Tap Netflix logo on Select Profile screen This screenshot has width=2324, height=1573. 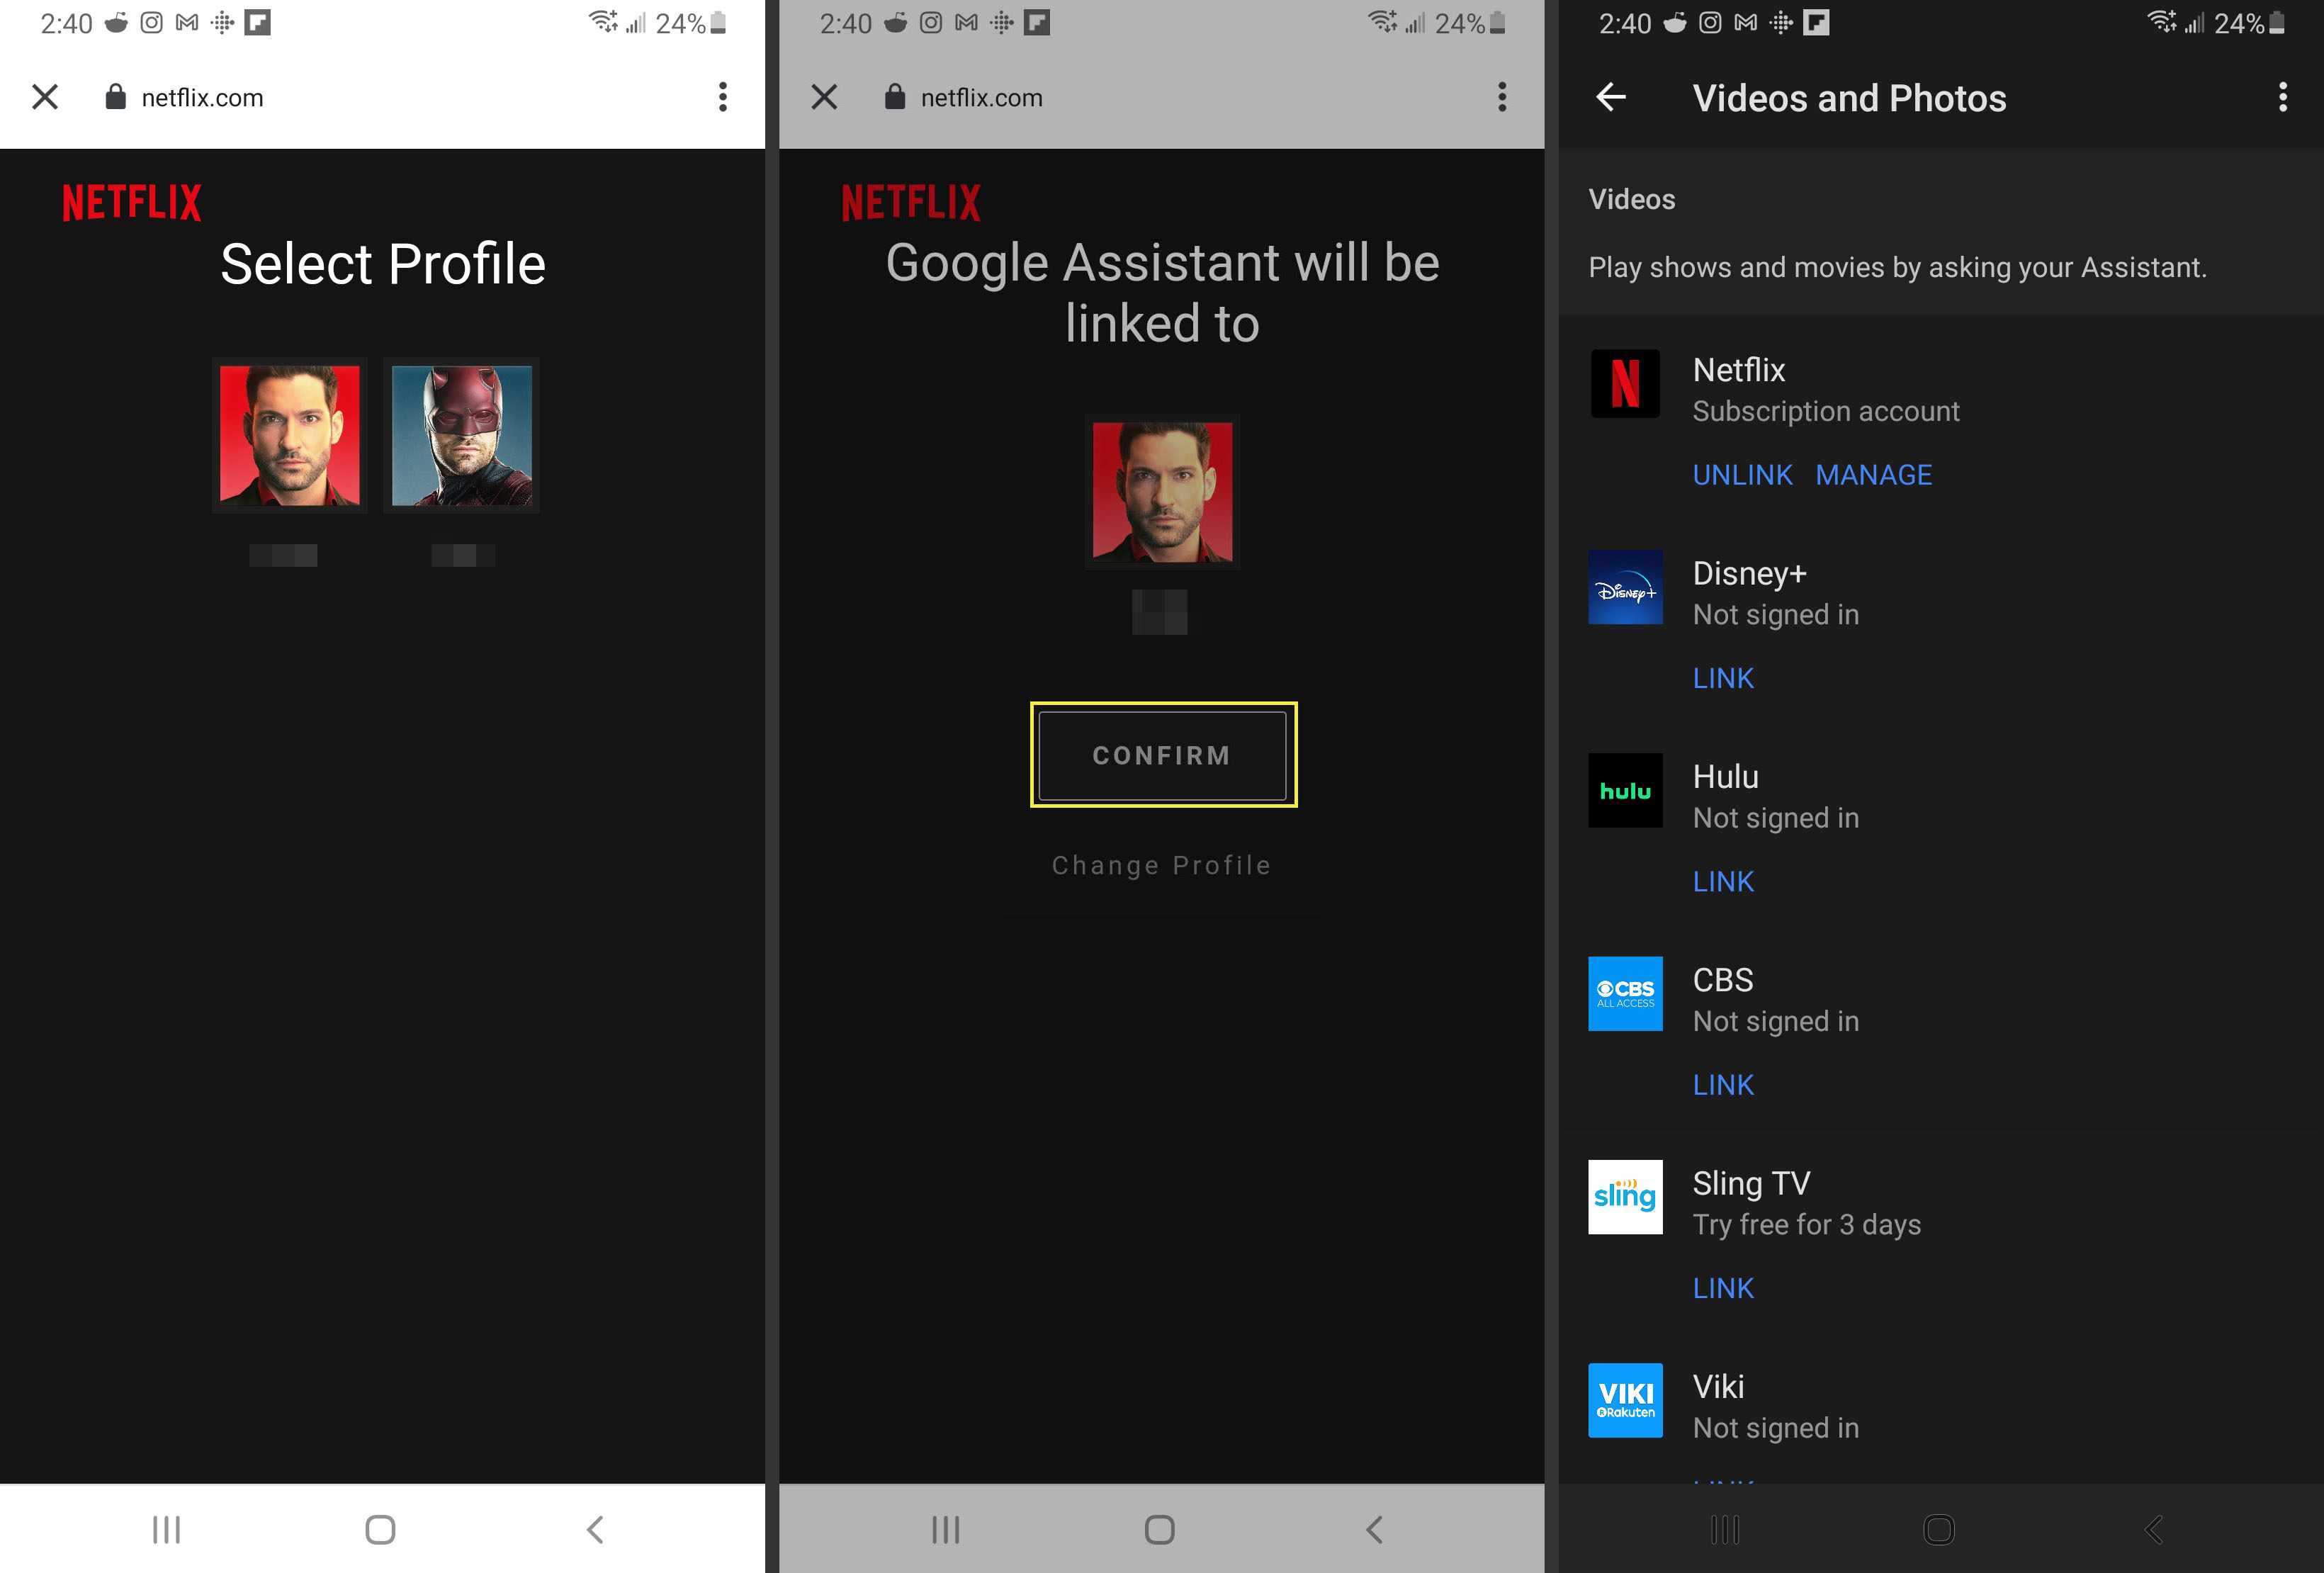(x=131, y=203)
